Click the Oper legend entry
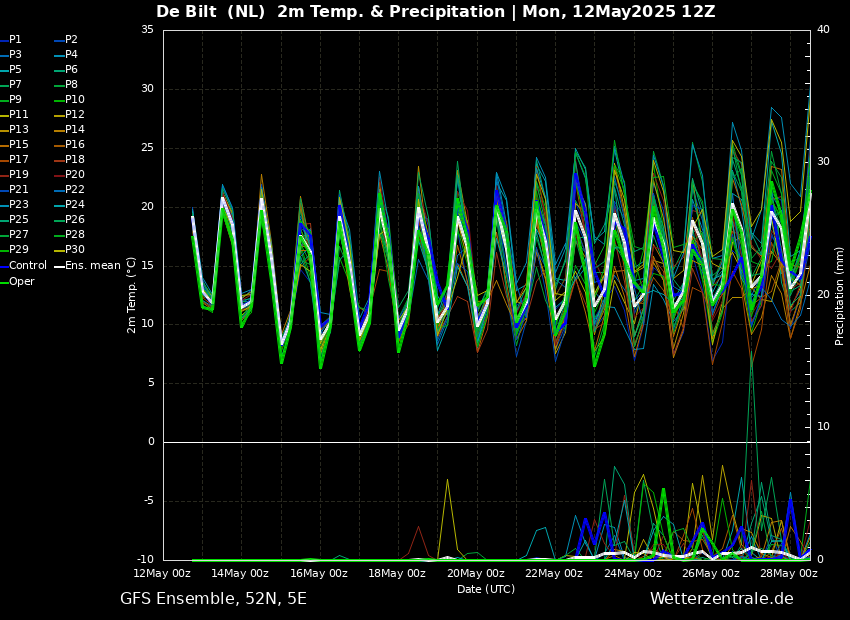This screenshot has width=850, height=620. click(x=17, y=281)
